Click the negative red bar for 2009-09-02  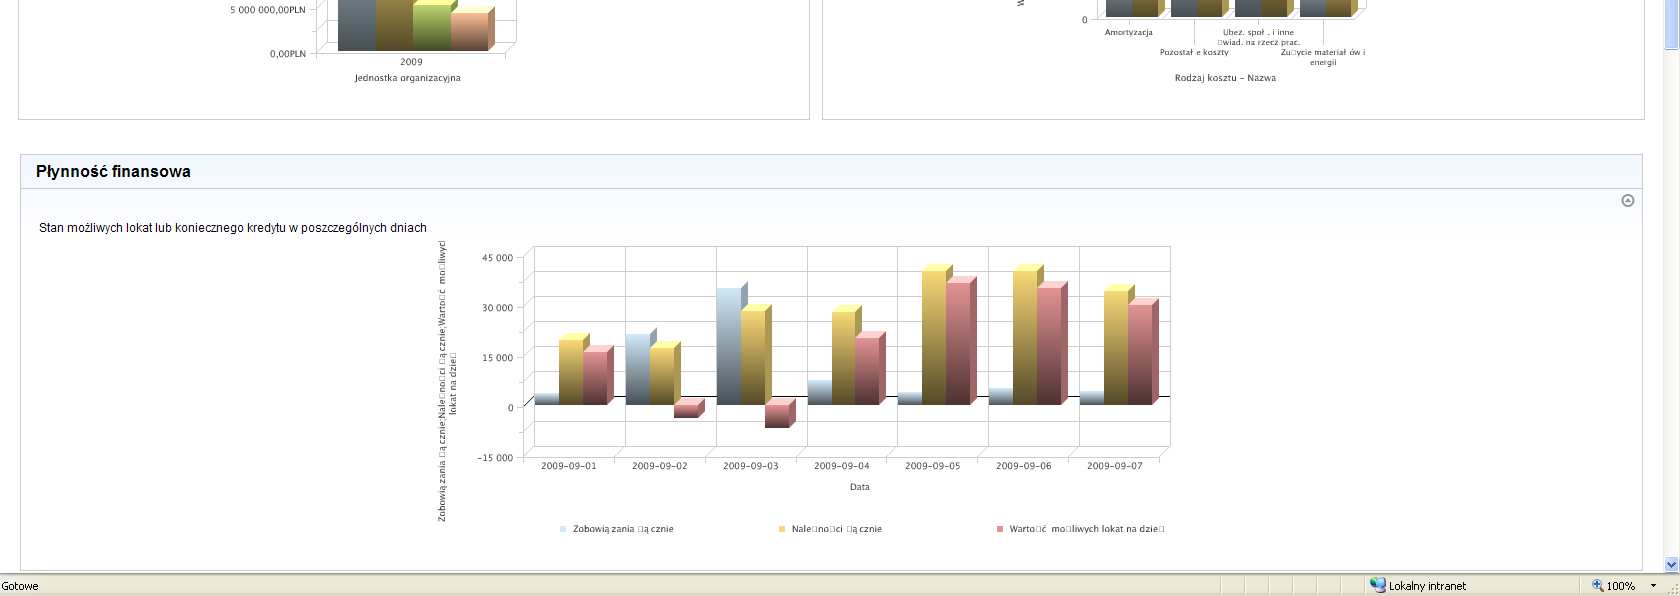tap(688, 409)
